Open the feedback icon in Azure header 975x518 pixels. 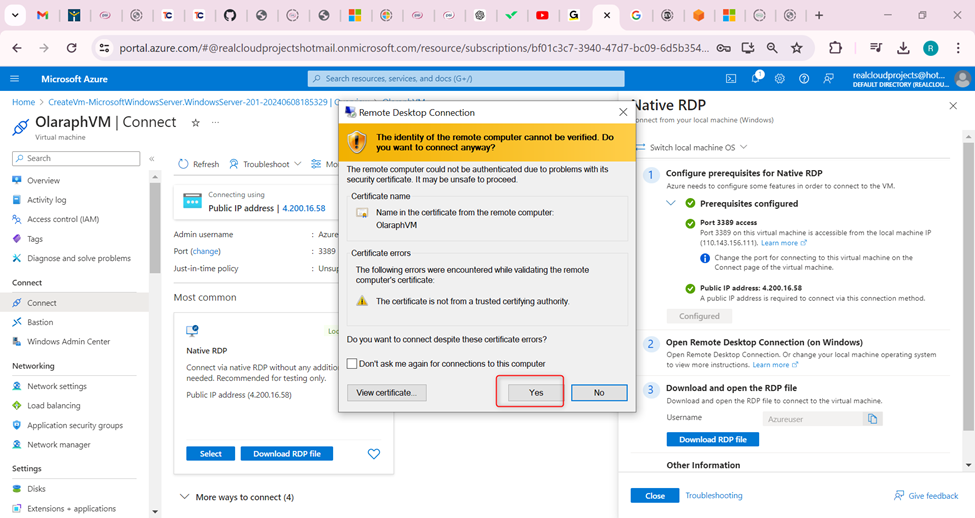[828, 79]
